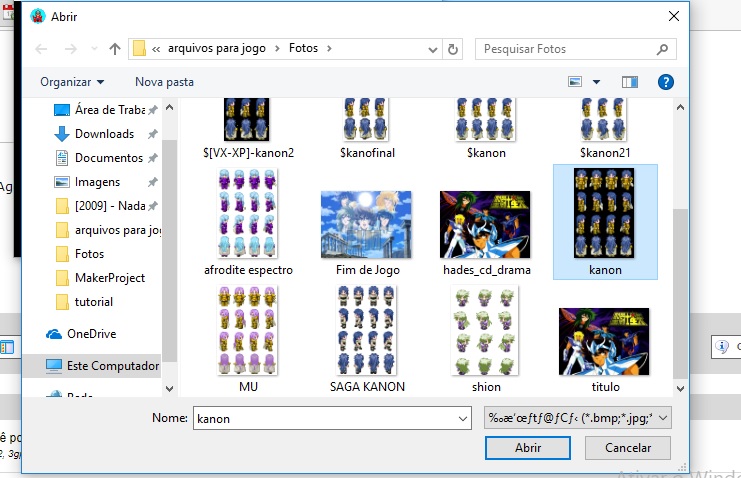Click the pin icon beside Documentos
Screen dimensions: 741x478
tap(152, 158)
